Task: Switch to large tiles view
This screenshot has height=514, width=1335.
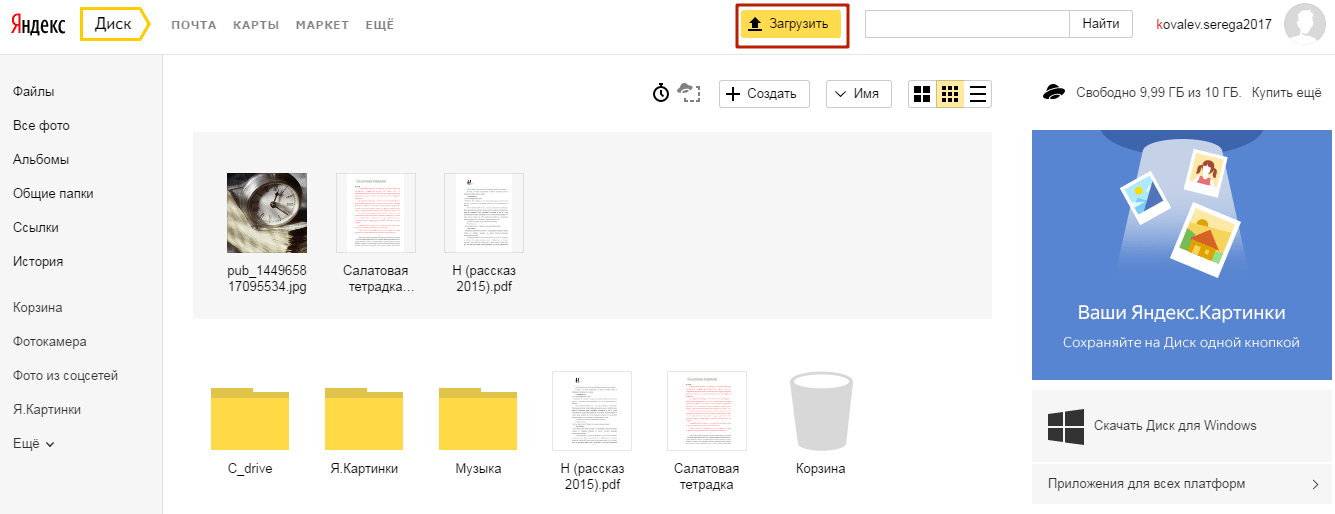Action: 922,94
